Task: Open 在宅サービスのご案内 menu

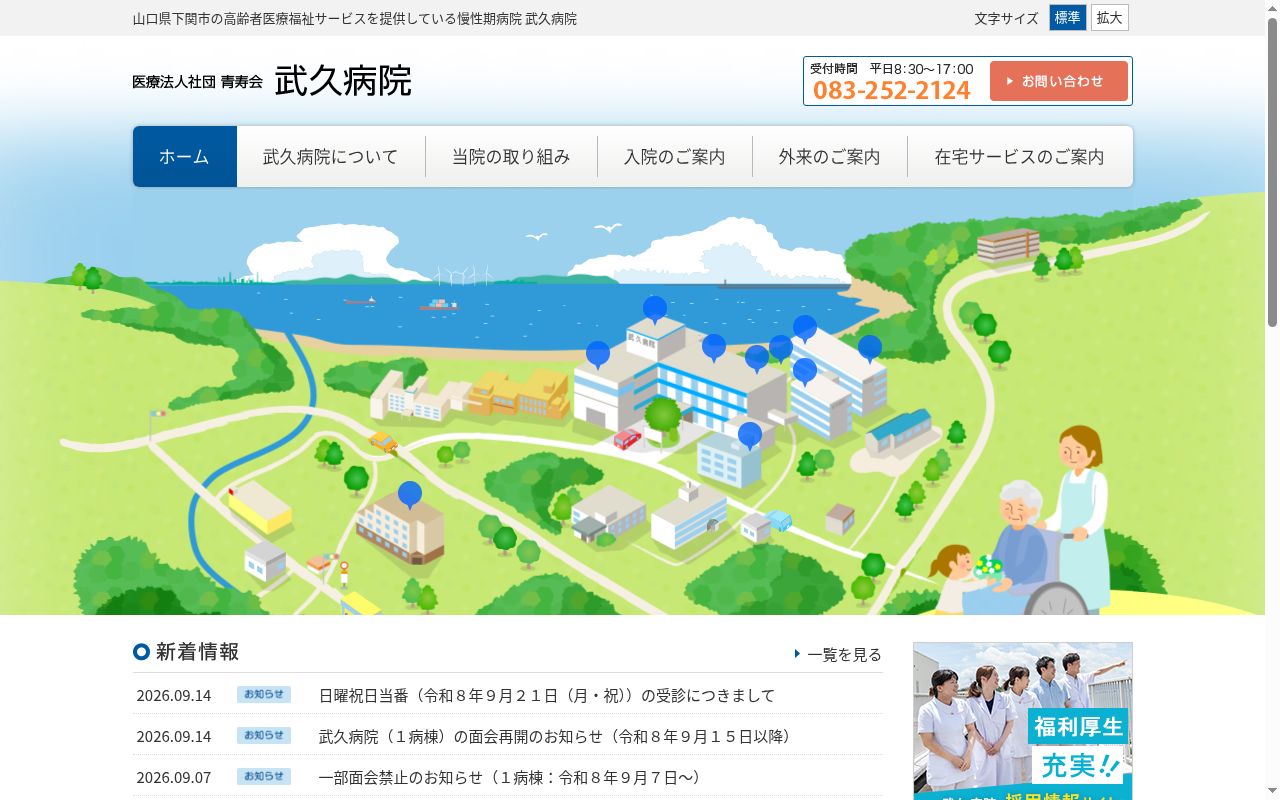Action: coord(1020,156)
